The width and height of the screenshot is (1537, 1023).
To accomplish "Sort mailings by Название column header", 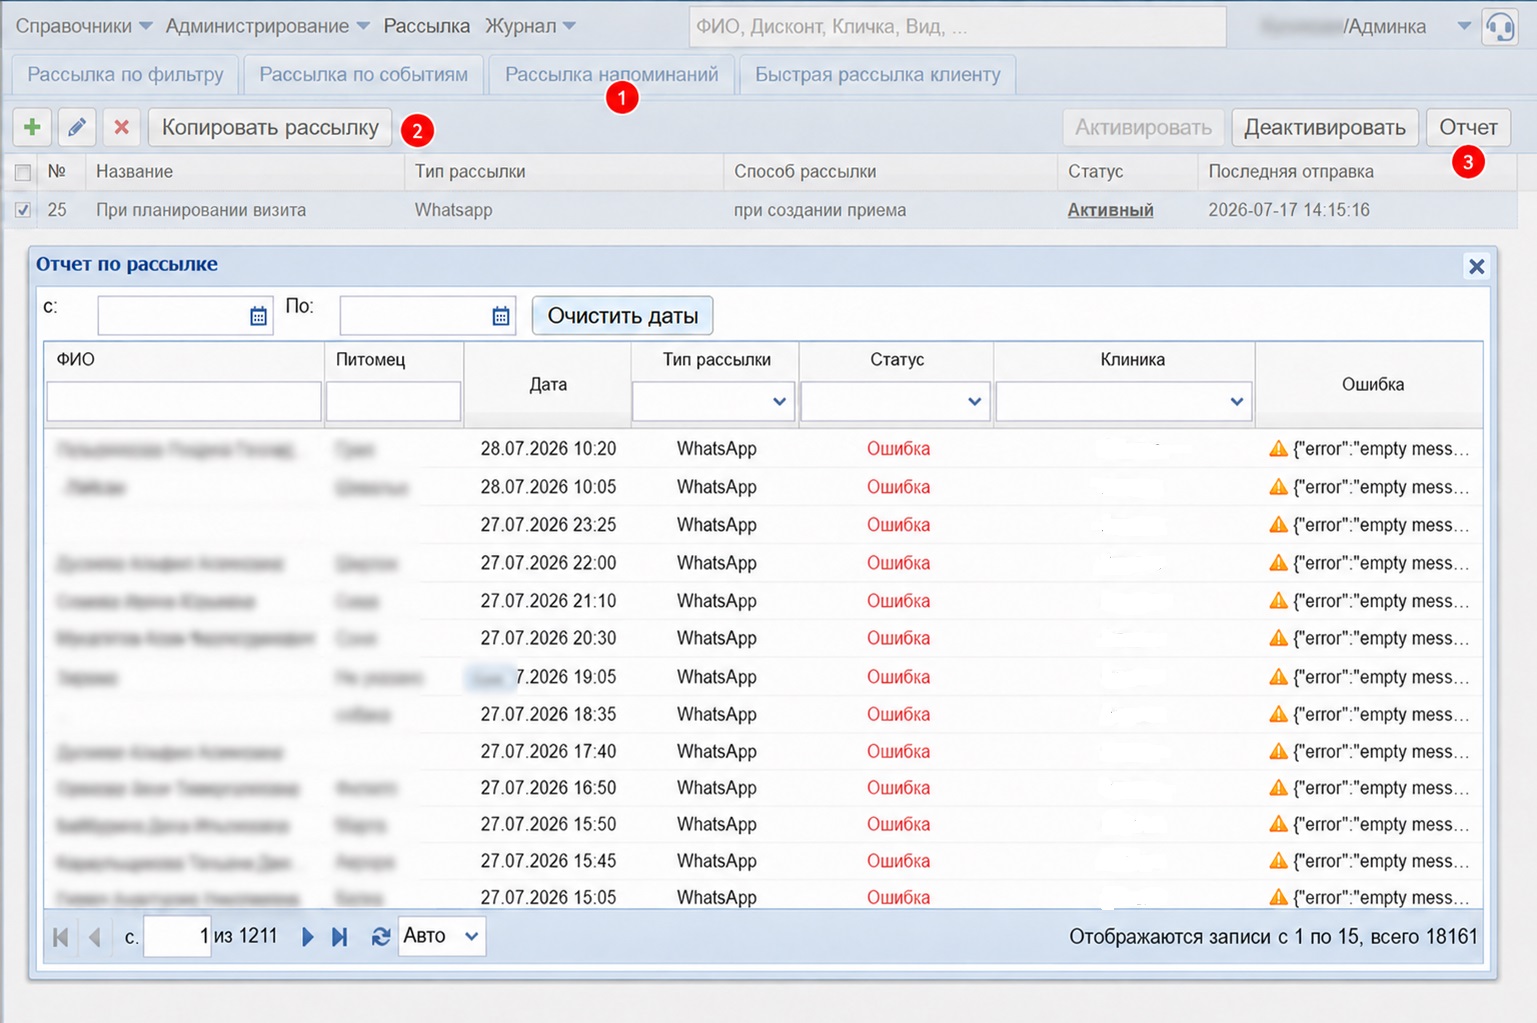I will coord(245,172).
